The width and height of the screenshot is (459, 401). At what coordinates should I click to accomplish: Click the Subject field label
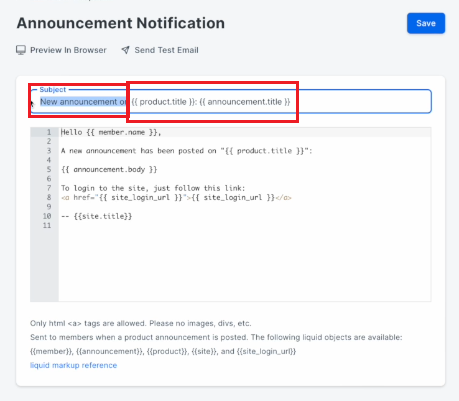pyautogui.click(x=53, y=89)
